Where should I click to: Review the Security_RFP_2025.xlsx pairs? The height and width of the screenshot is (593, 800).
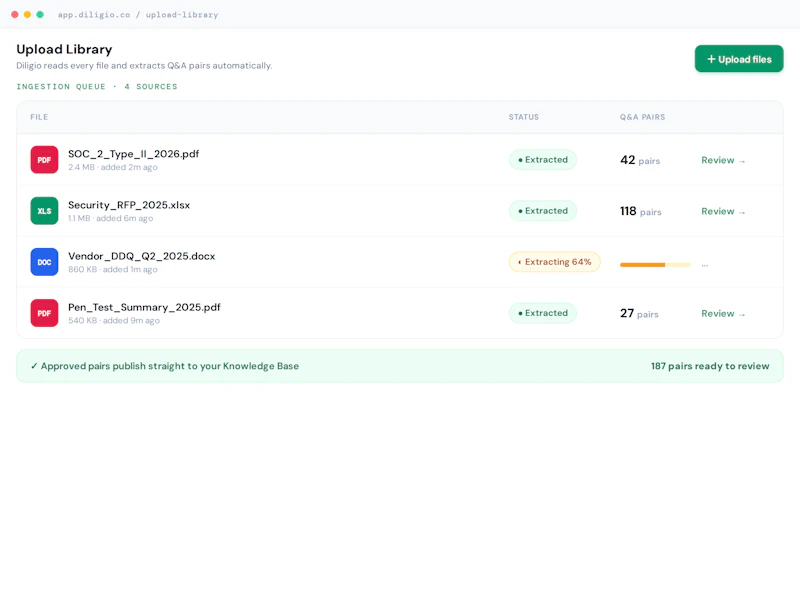click(x=723, y=211)
